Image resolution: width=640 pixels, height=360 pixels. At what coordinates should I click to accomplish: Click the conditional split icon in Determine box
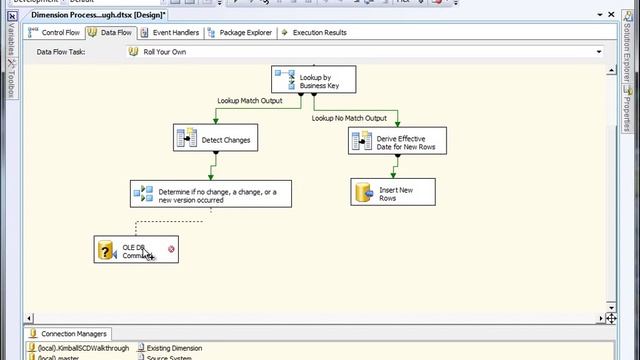143,193
